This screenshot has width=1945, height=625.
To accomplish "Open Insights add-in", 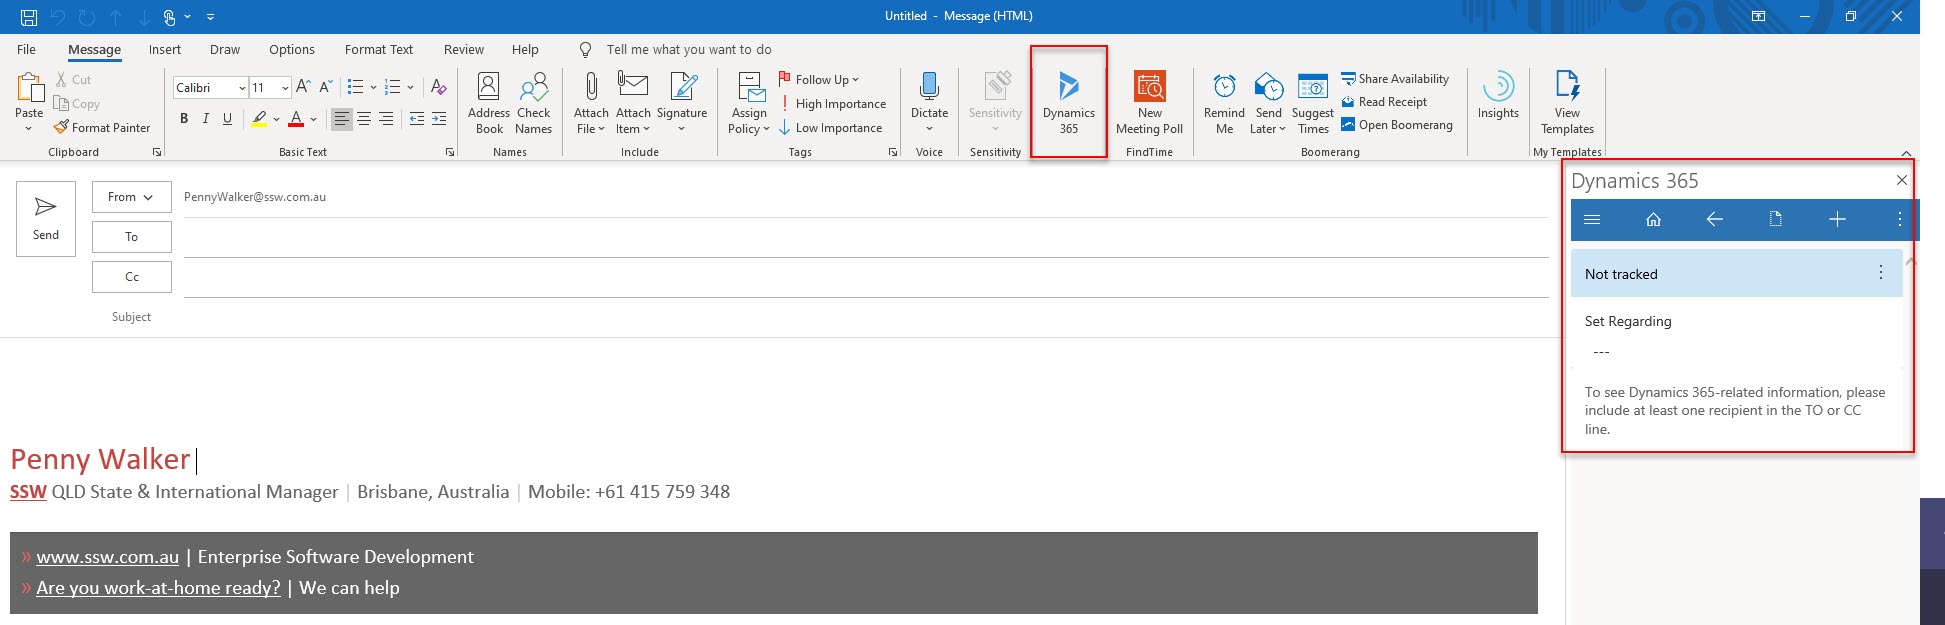I will coord(1497,96).
